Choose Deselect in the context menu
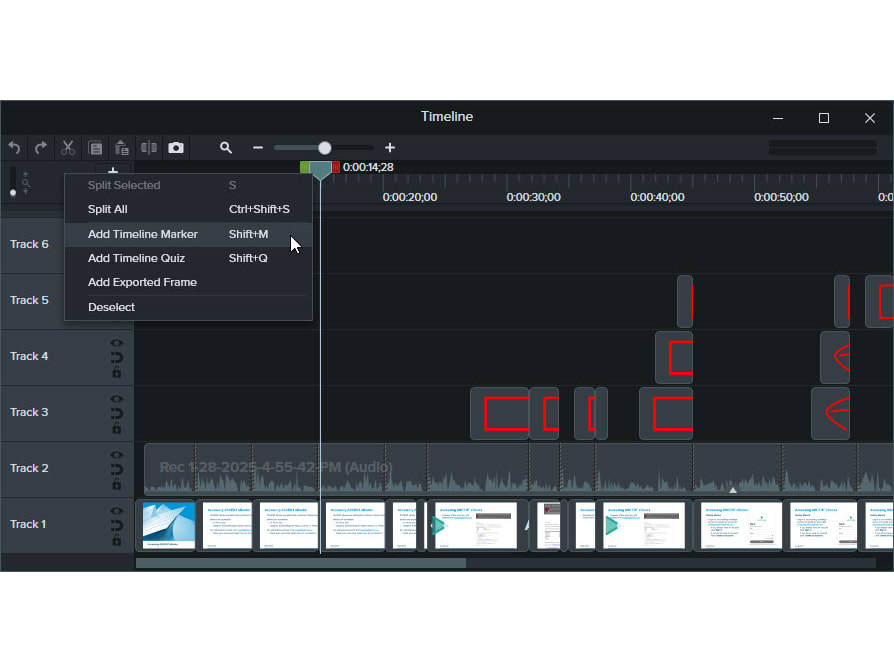 click(x=188, y=307)
